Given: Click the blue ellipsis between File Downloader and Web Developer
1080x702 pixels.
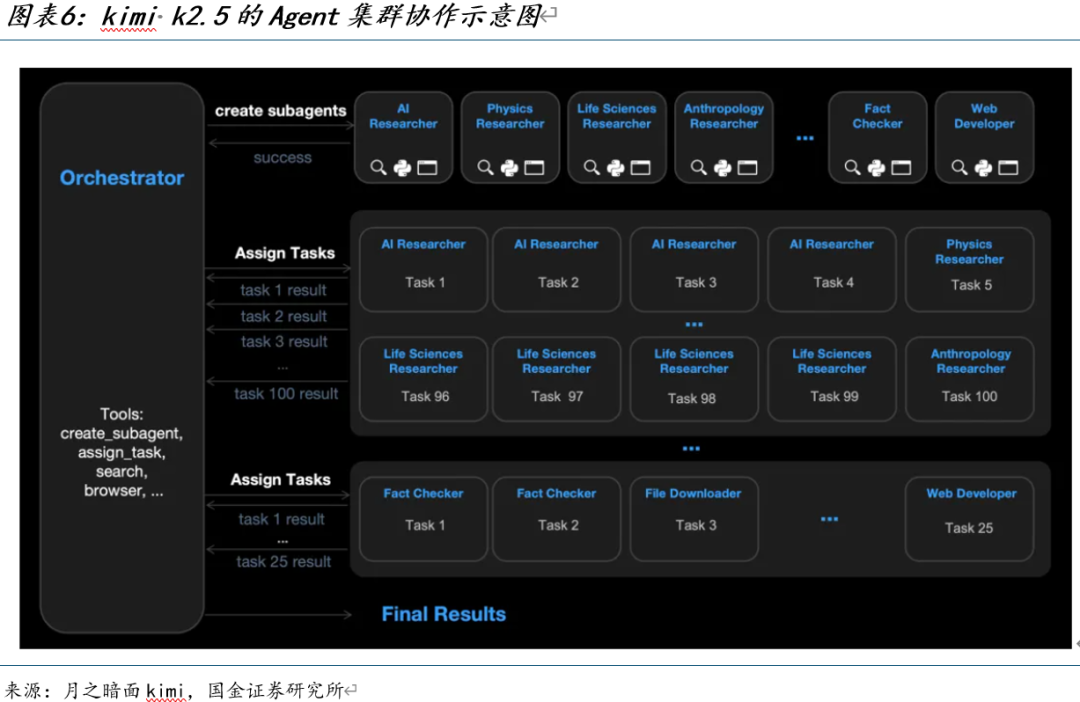Looking at the screenshot, I should [x=829, y=519].
